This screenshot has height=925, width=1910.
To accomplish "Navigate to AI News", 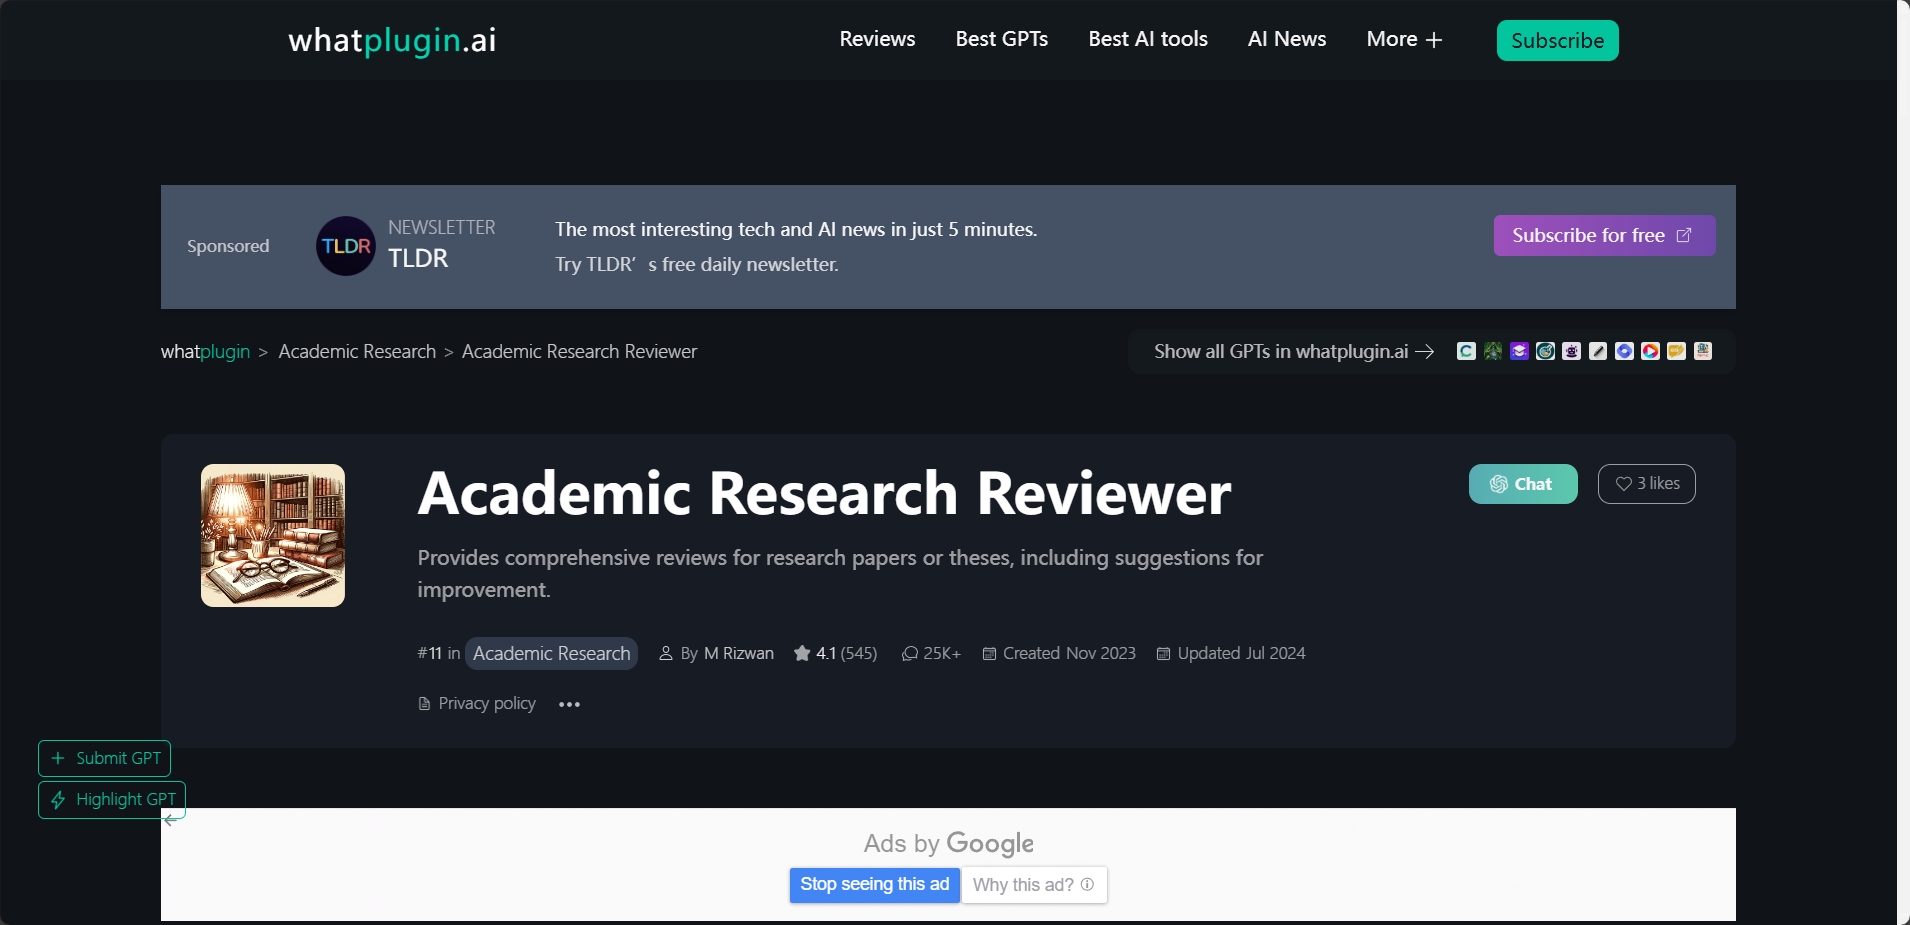I will (1286, 39).
